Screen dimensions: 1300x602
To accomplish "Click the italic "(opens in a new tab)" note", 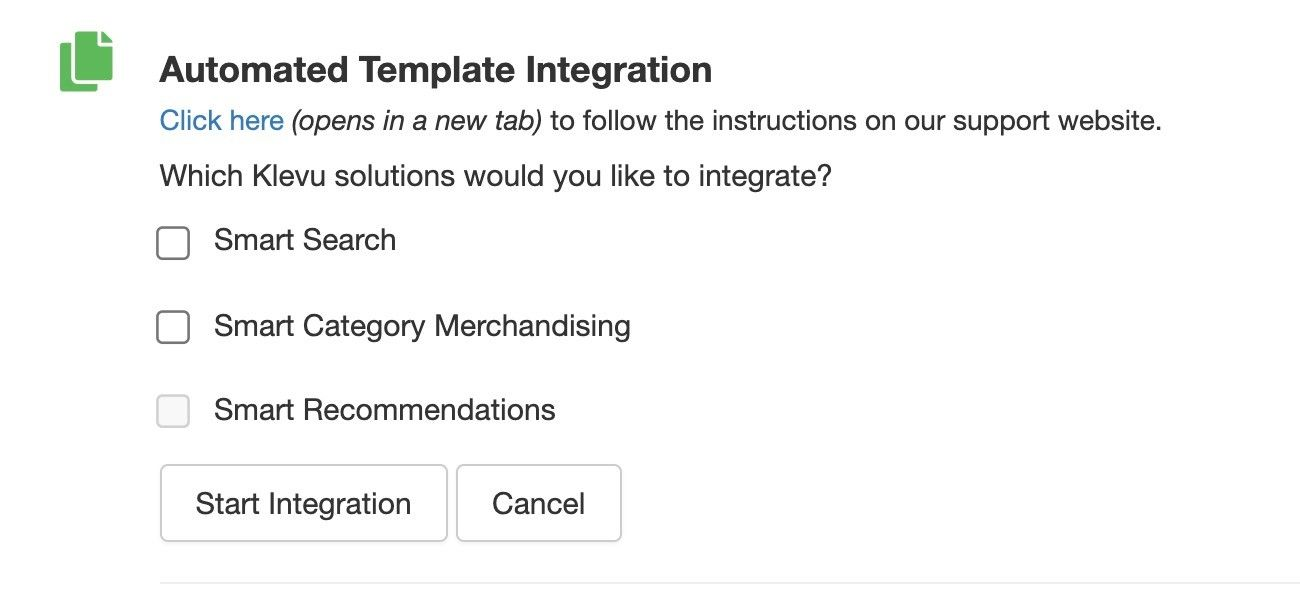I will coord(416,121).
